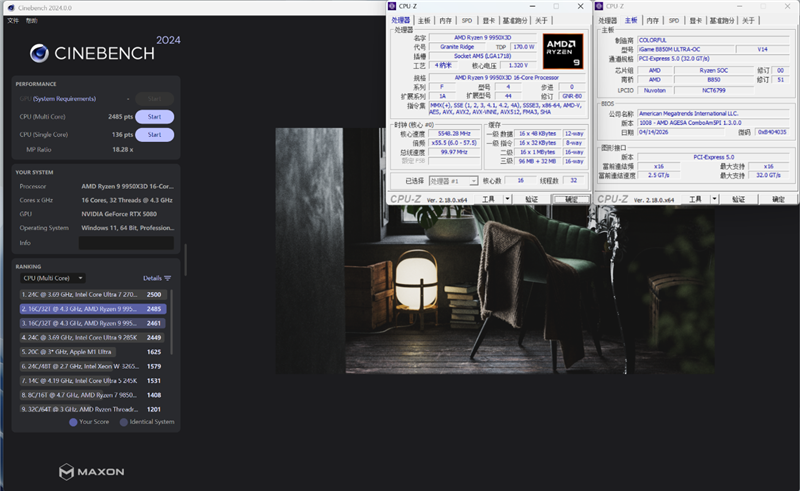Click the iGame B850M ULTRA-OC model field
The width and height of the screenshot is (800, 491).
686,50
